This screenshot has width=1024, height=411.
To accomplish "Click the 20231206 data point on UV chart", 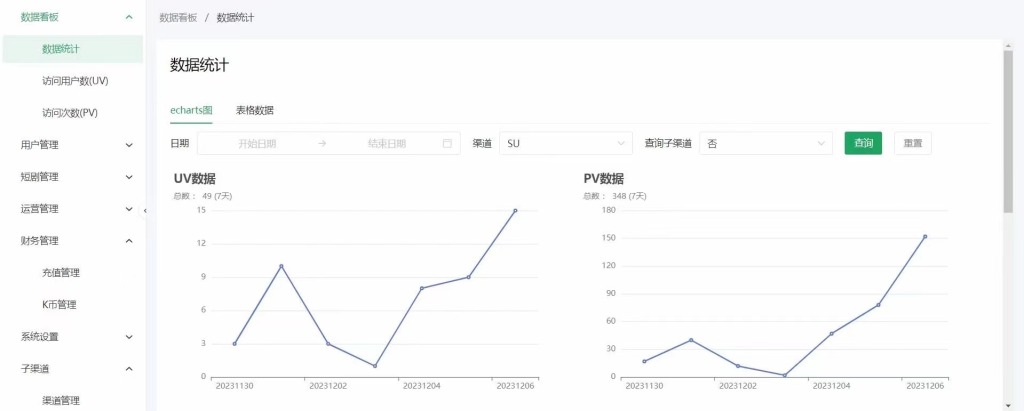I will (x=515, y=210).
